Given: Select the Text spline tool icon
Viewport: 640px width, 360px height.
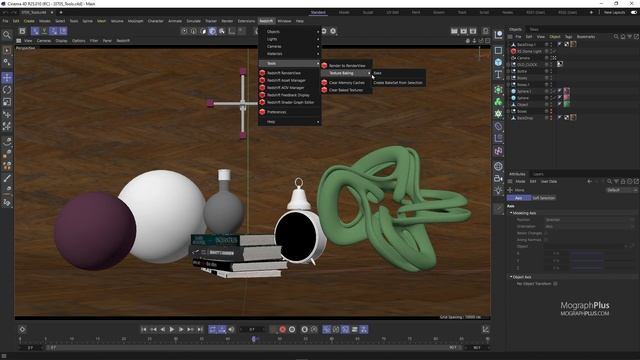Looking at the screenshot, I should coord(498,75).
